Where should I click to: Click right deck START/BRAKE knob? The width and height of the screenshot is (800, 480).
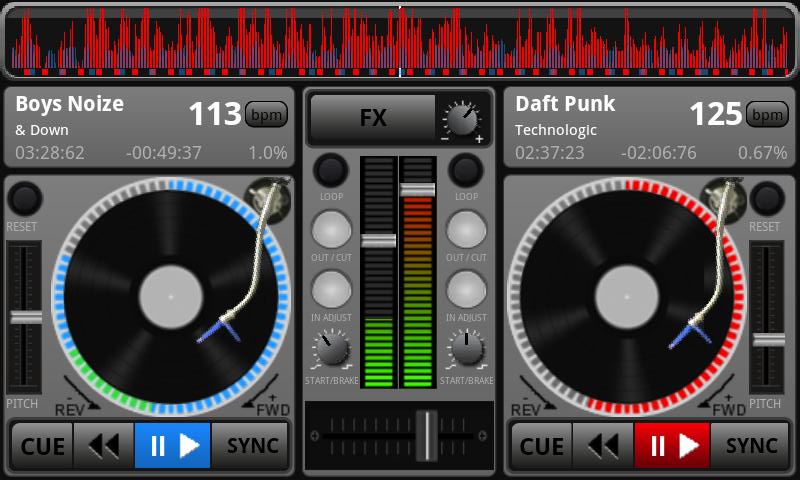click(x=466, y=349)
